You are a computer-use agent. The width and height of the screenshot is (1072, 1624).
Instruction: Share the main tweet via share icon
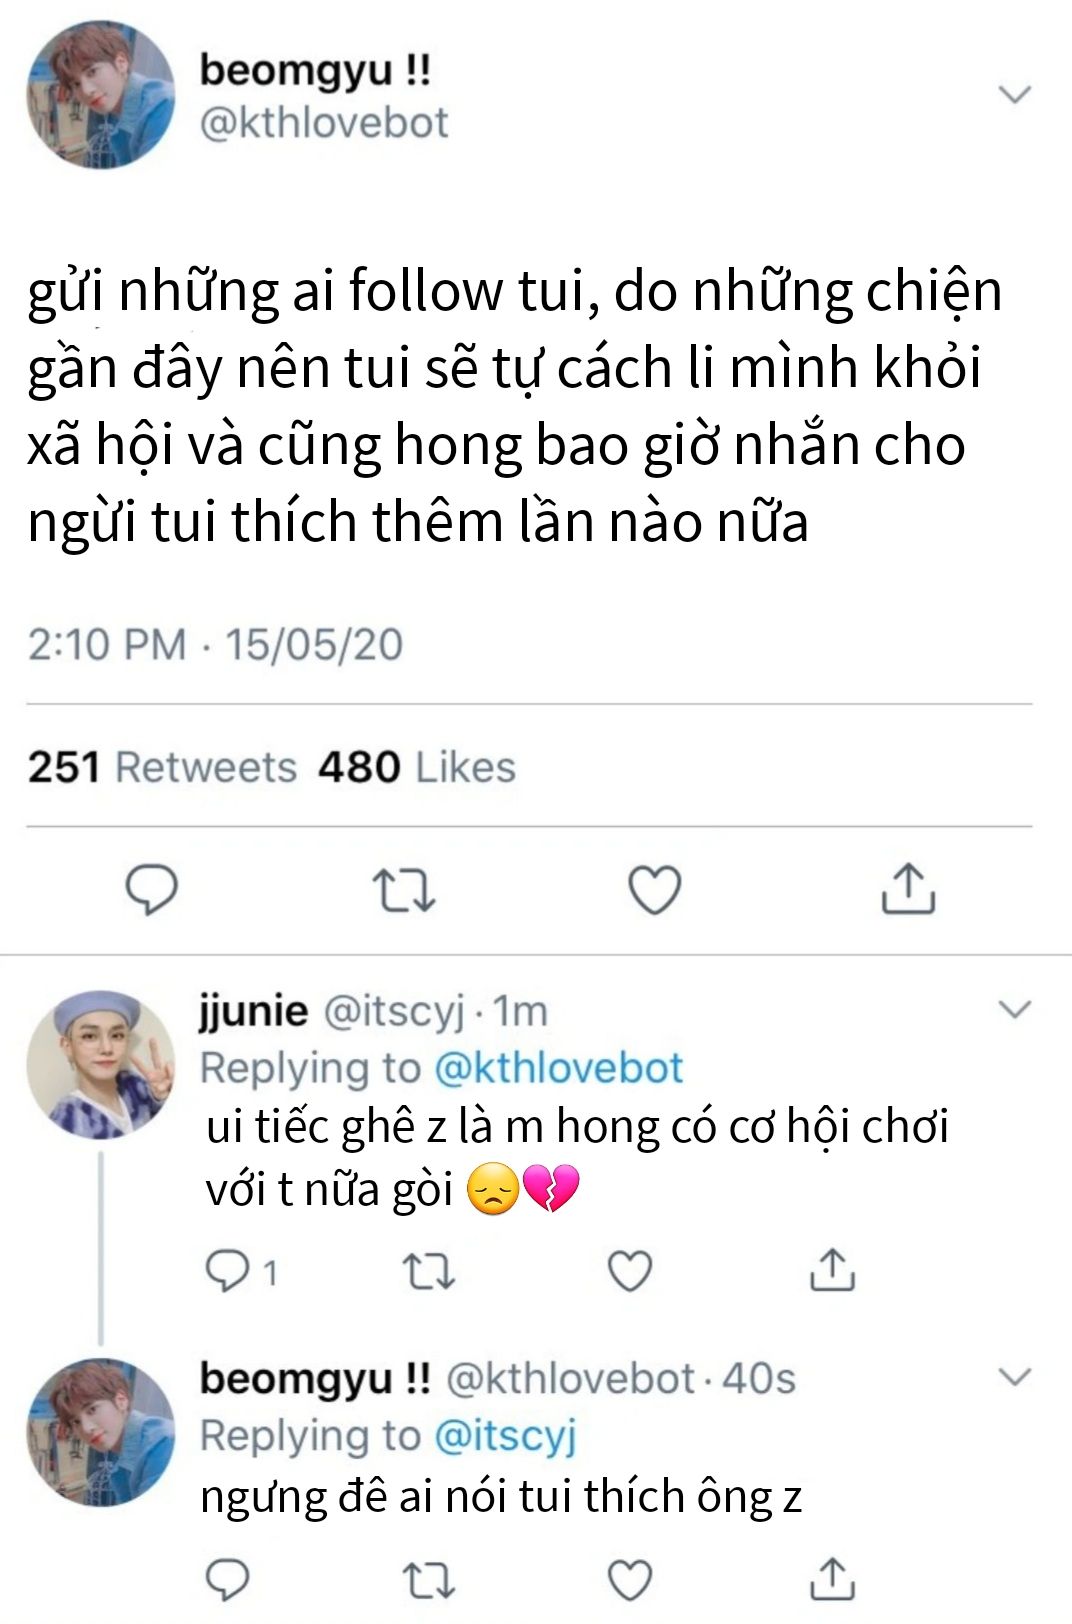[x=908, y=888]
